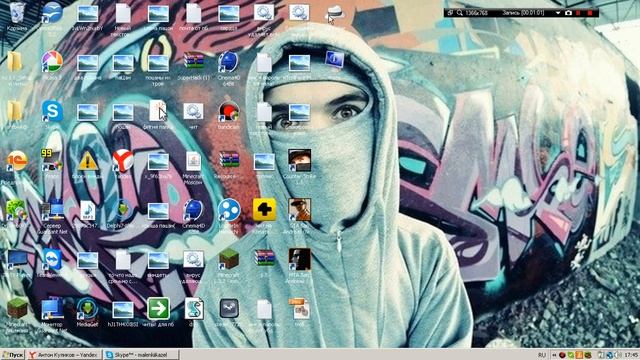Select the 'бегущая папка' cursor file
The image size is (640, 360).
point(158,111)
